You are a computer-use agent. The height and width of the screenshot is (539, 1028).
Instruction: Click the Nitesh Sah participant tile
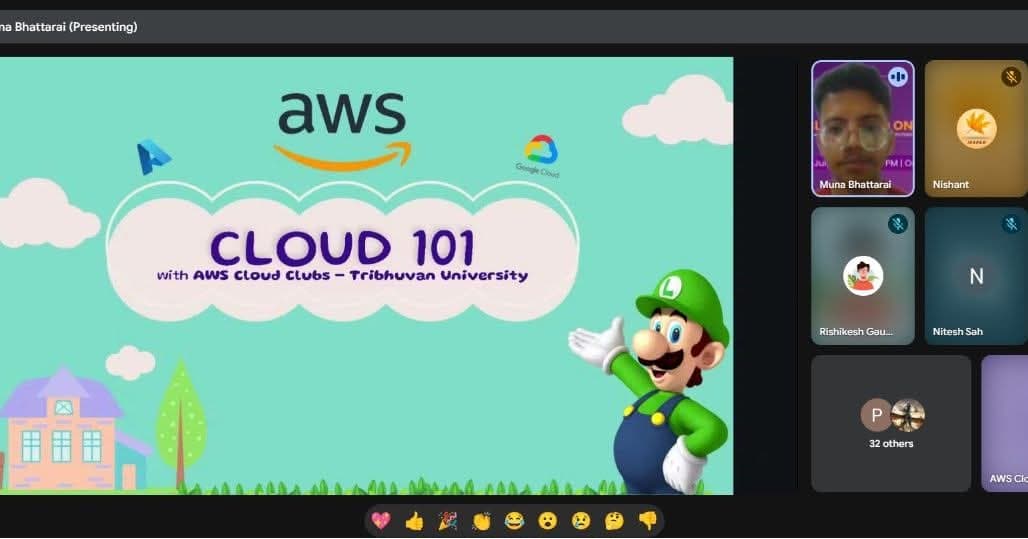(976, 276)
